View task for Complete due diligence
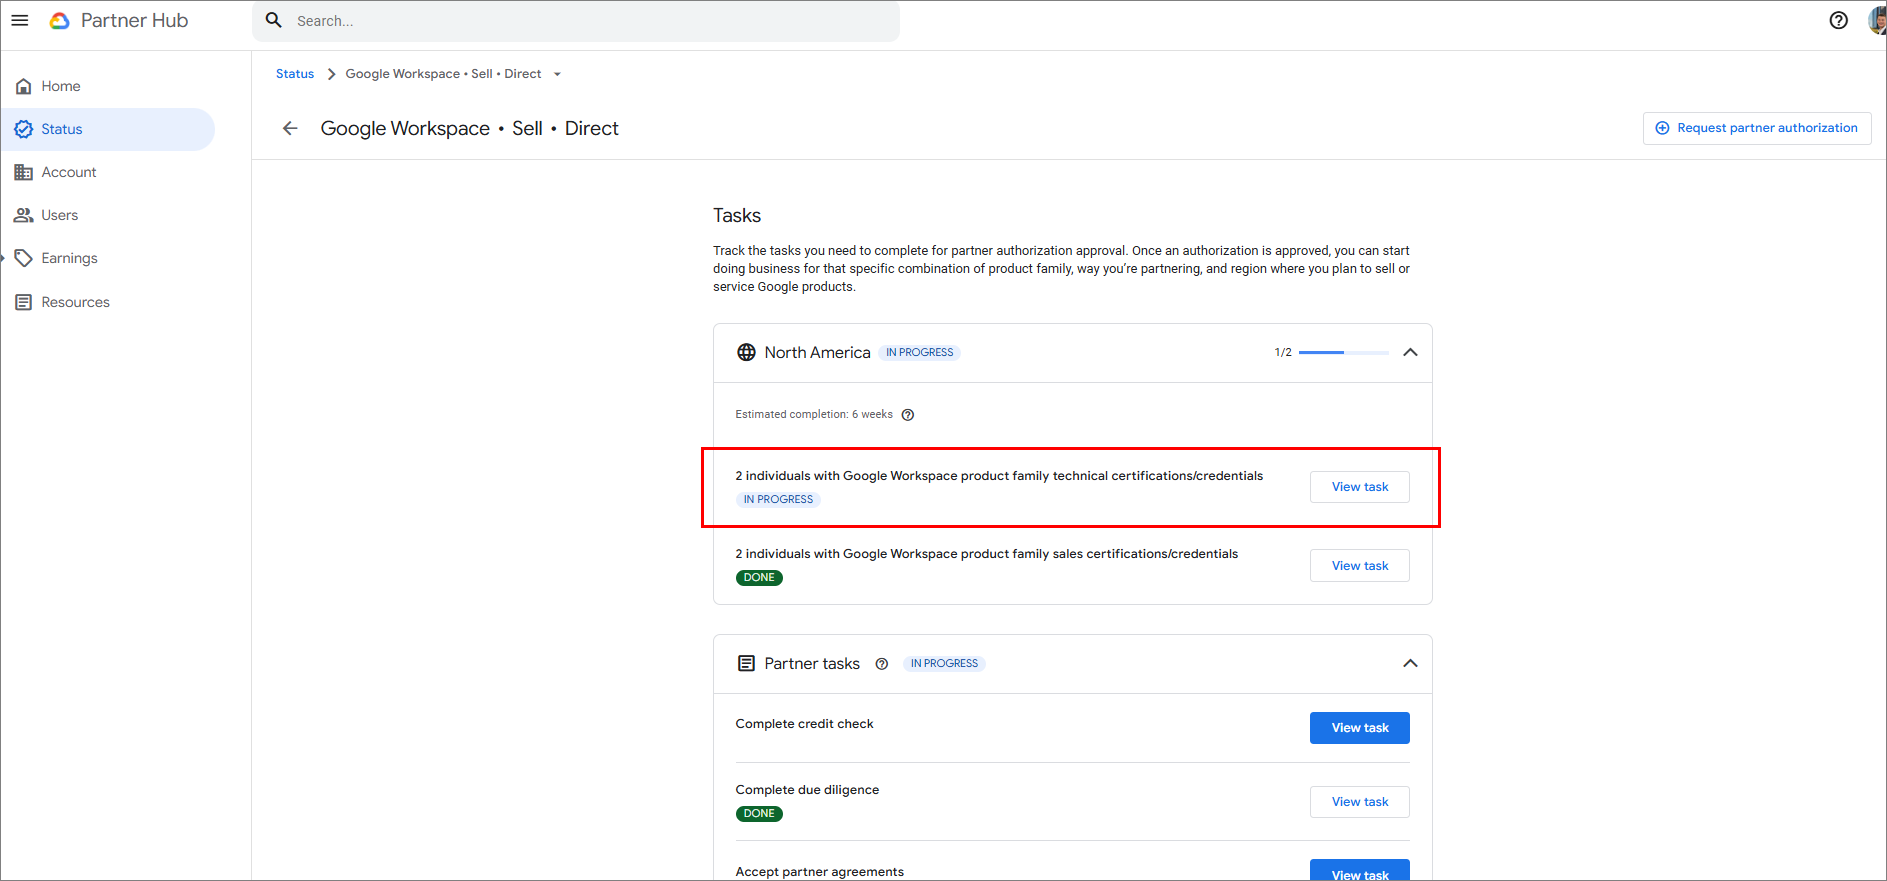Screen dimensions: 1887x881 point(1360,802)
